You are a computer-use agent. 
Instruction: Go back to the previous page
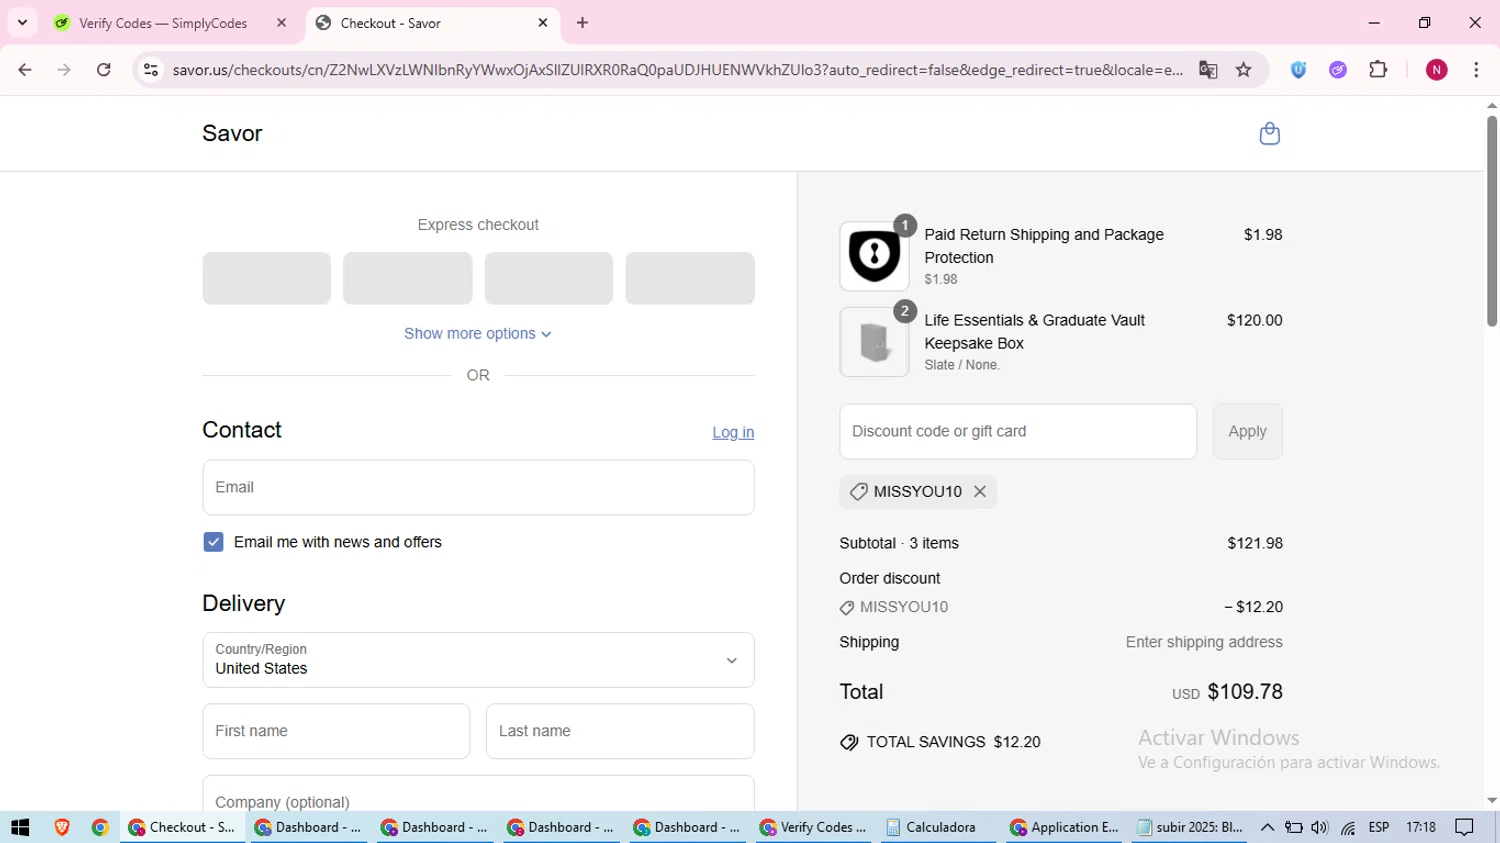coord(25,70)
